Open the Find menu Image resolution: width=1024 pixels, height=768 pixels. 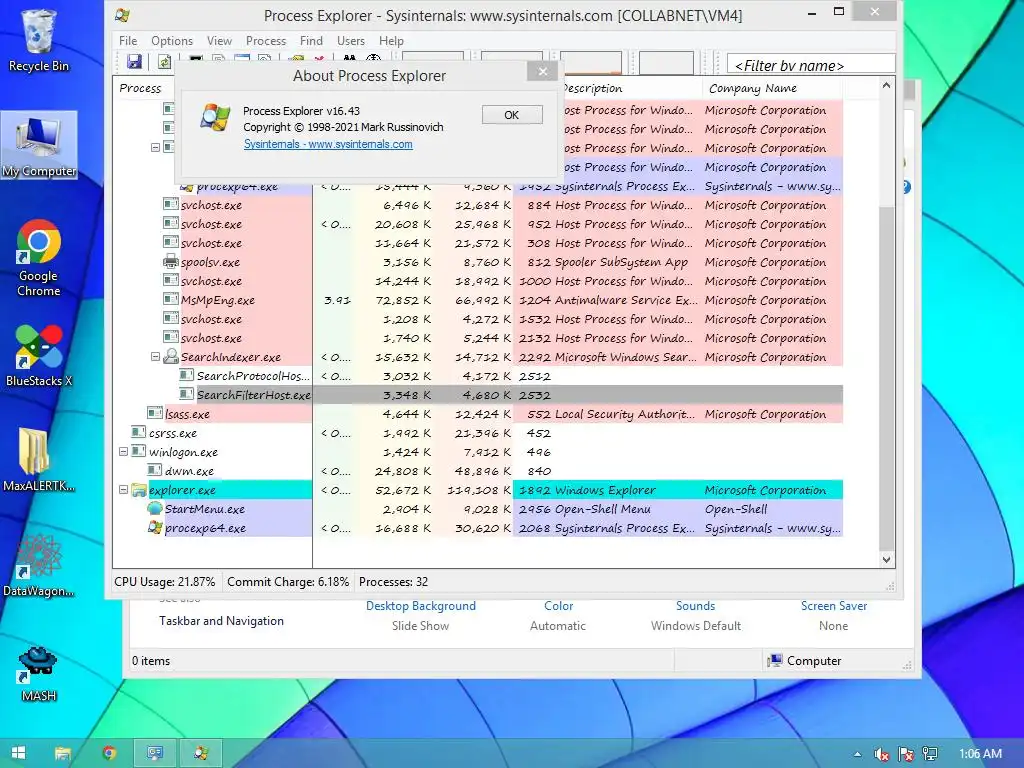pyautogui.click(x=311, y=40)
